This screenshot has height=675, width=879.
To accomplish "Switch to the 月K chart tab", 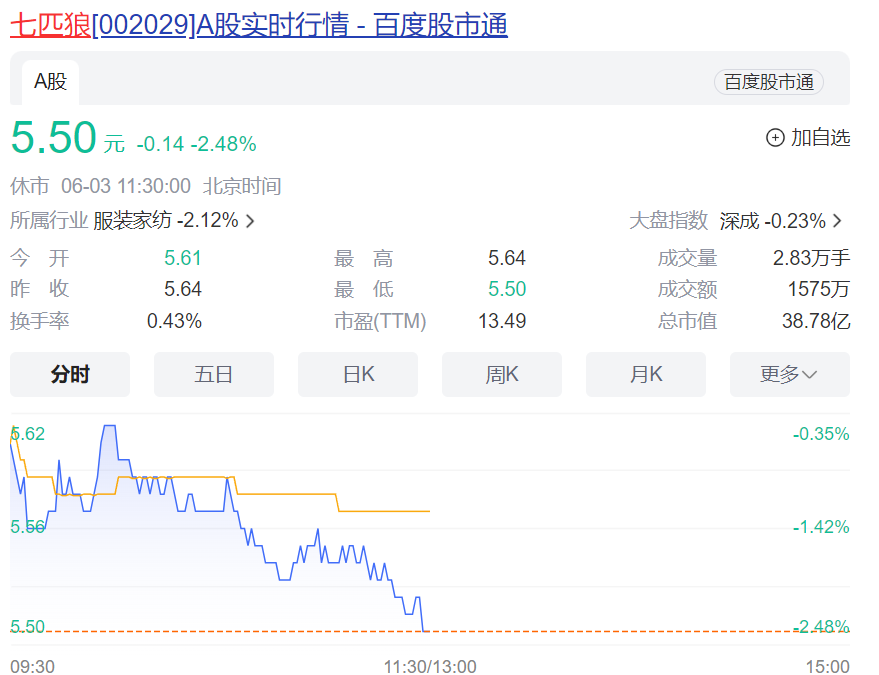I will [646, 375].
